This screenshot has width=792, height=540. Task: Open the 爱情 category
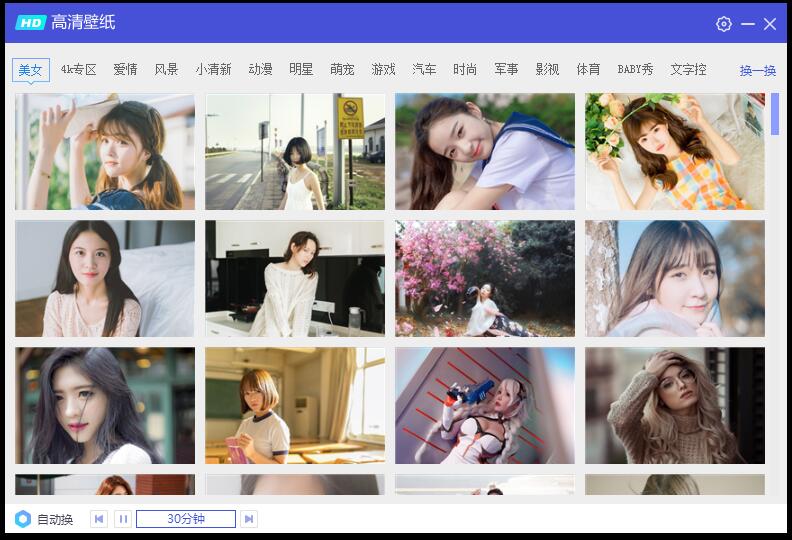click(125, 69)
